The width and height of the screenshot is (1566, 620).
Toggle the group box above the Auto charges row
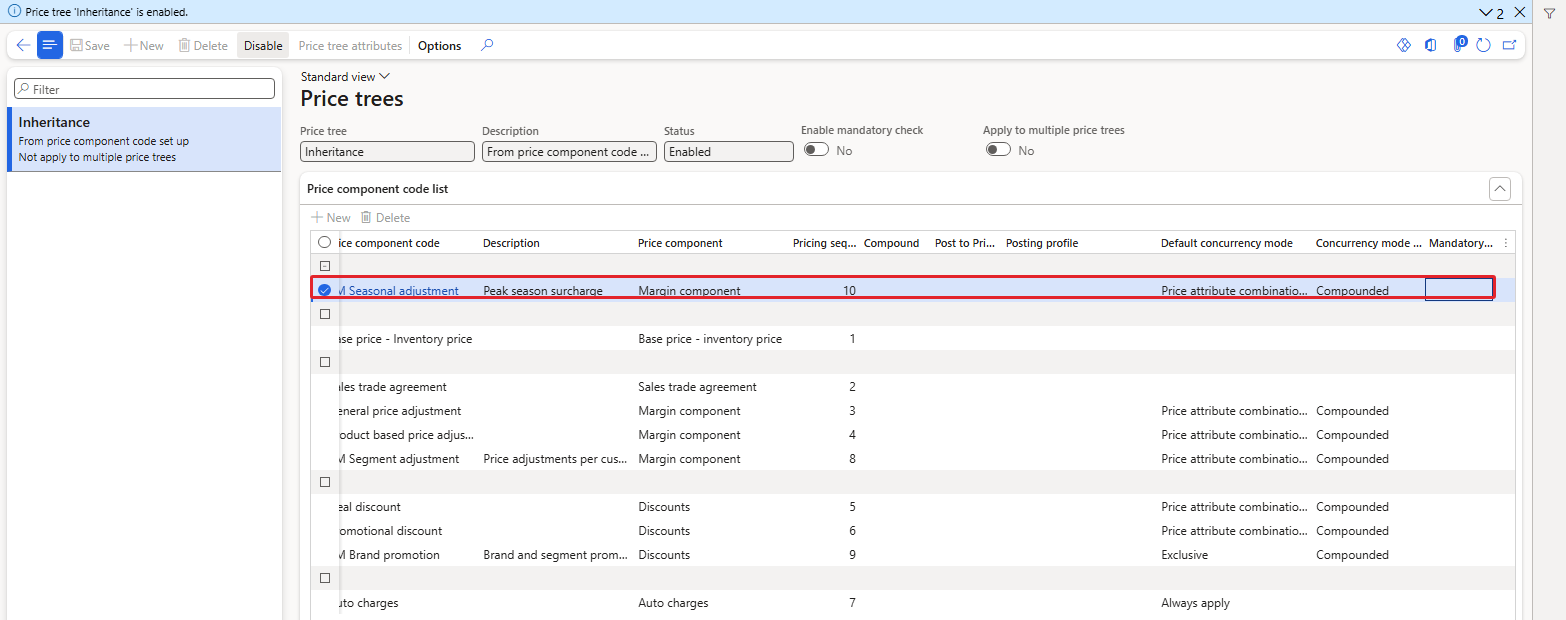pyautogui.click(x=325, y=578)
